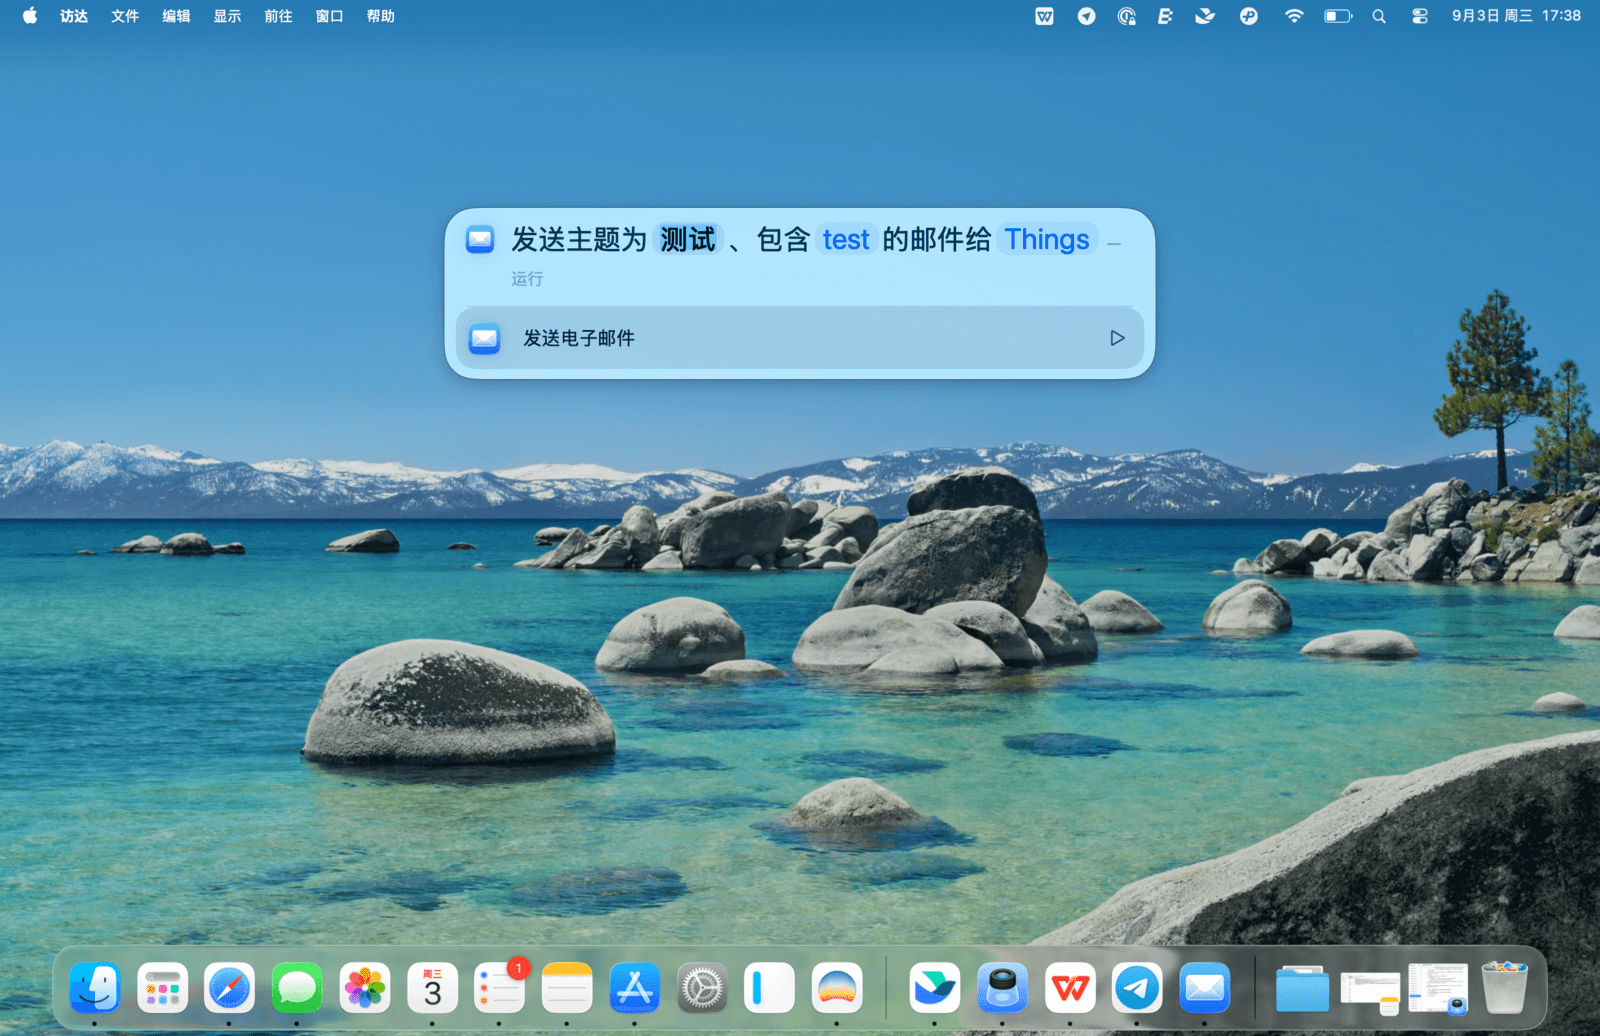This screenshot has width=1600, height=1036.
Task: Click the battery status icon
Action: pyautogui.click(x=1337, y=16)
